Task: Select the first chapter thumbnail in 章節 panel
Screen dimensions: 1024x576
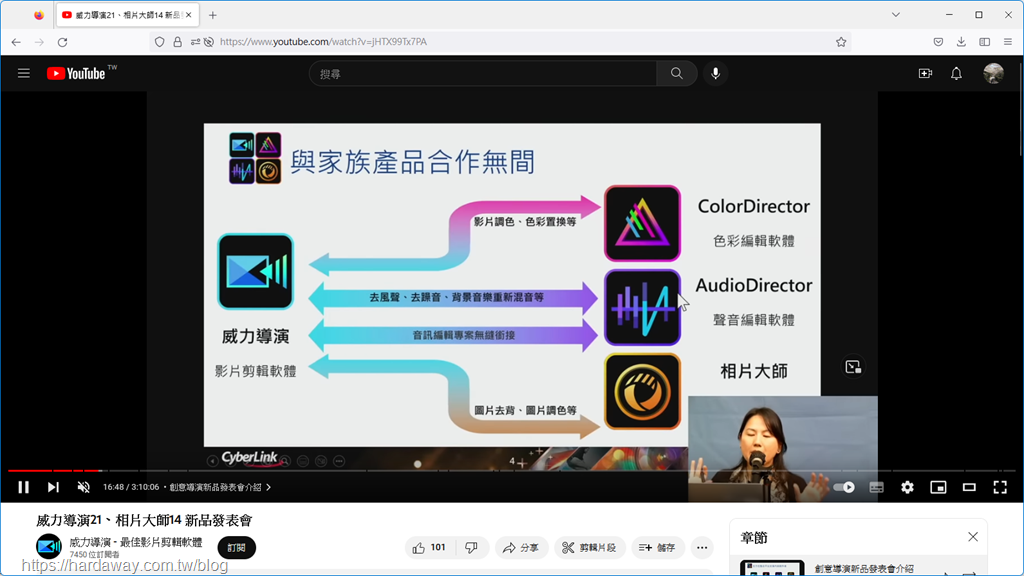Action: [x=772, y=568]
